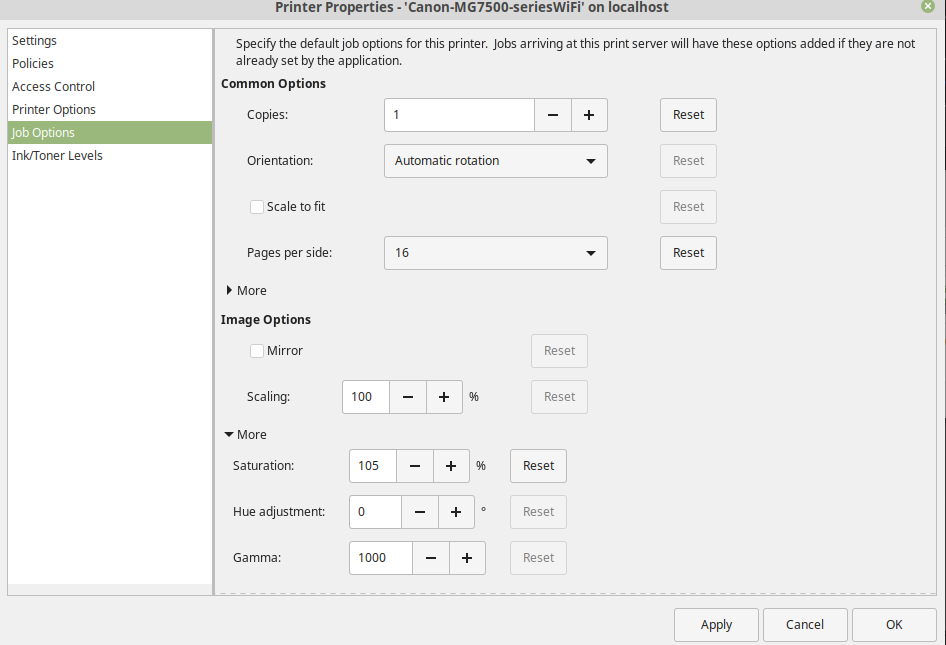Open the Pages per side dropdown
Viewport: 946px width, 645px height.
[x=495, y=253]
